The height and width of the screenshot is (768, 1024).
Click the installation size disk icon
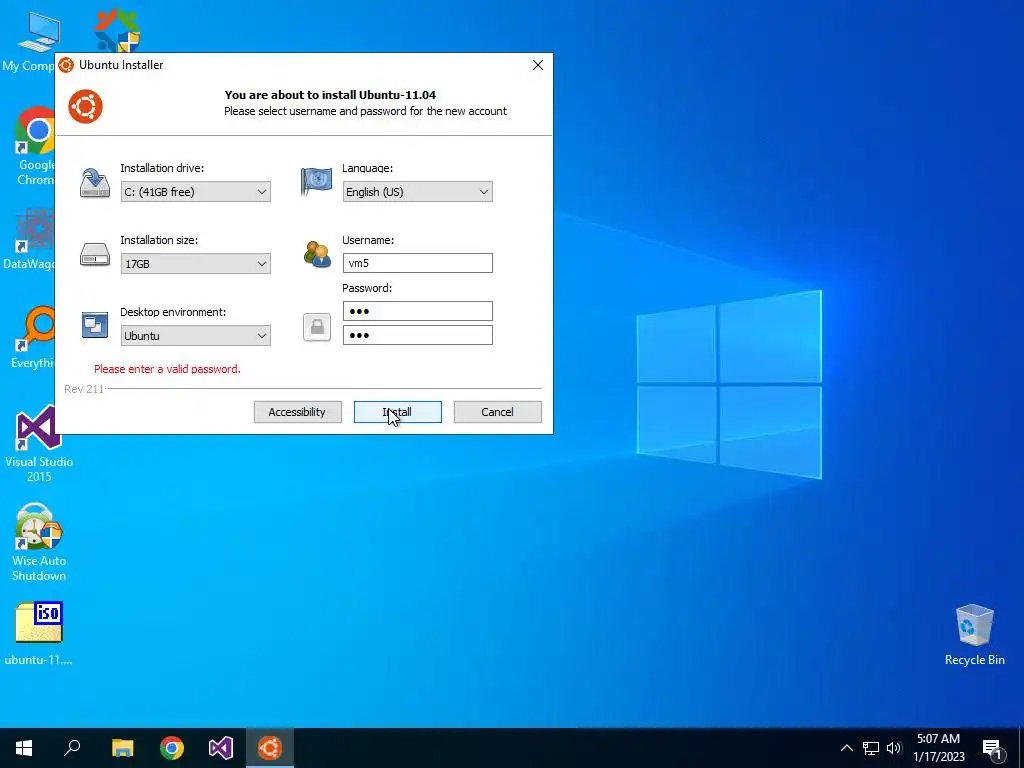[x=95, y=255]
